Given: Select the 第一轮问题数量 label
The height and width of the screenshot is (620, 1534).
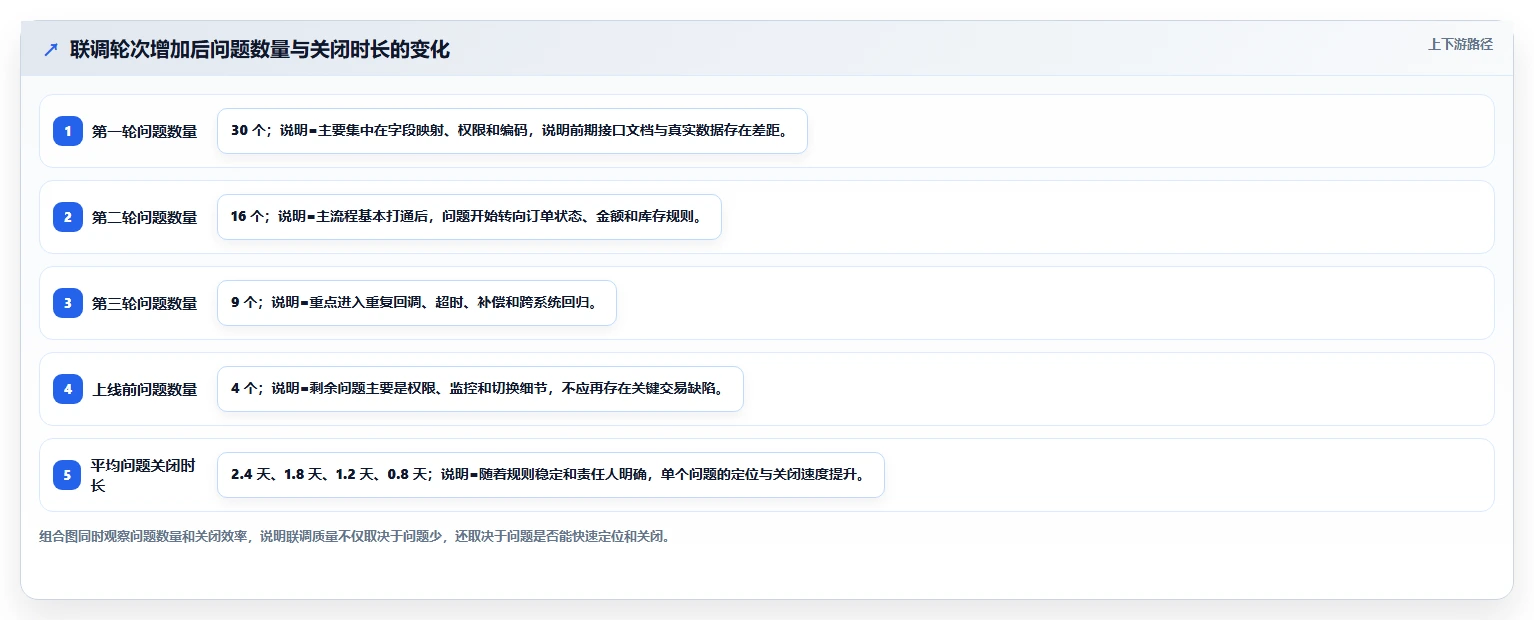Looking at the screenshot, I should (144, 131).
